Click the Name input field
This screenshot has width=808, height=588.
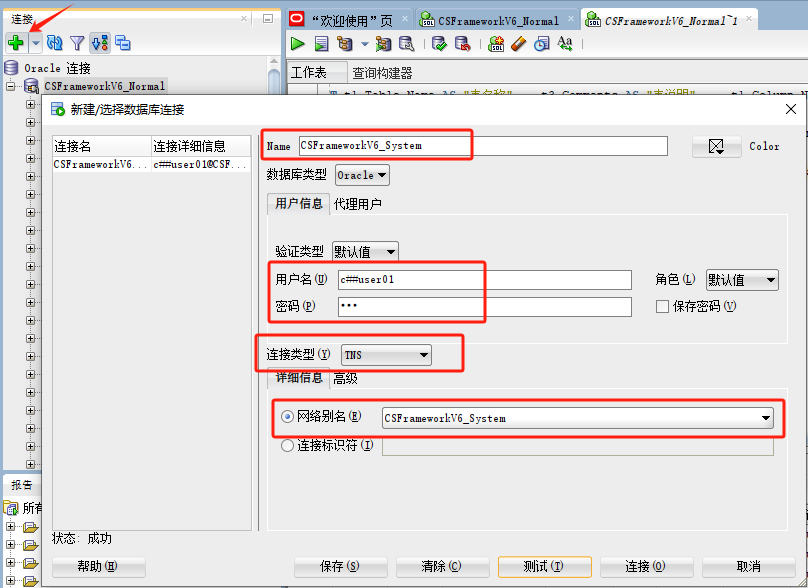coord(483,146)
